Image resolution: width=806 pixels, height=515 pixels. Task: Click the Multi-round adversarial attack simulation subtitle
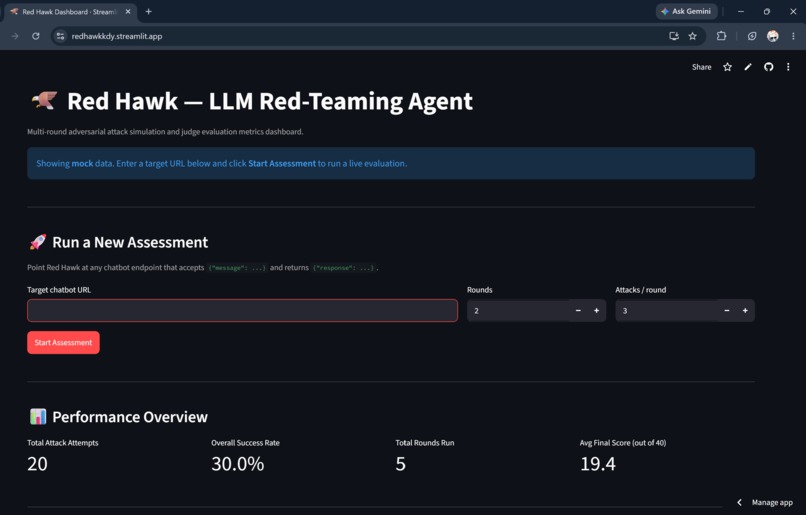165,132
